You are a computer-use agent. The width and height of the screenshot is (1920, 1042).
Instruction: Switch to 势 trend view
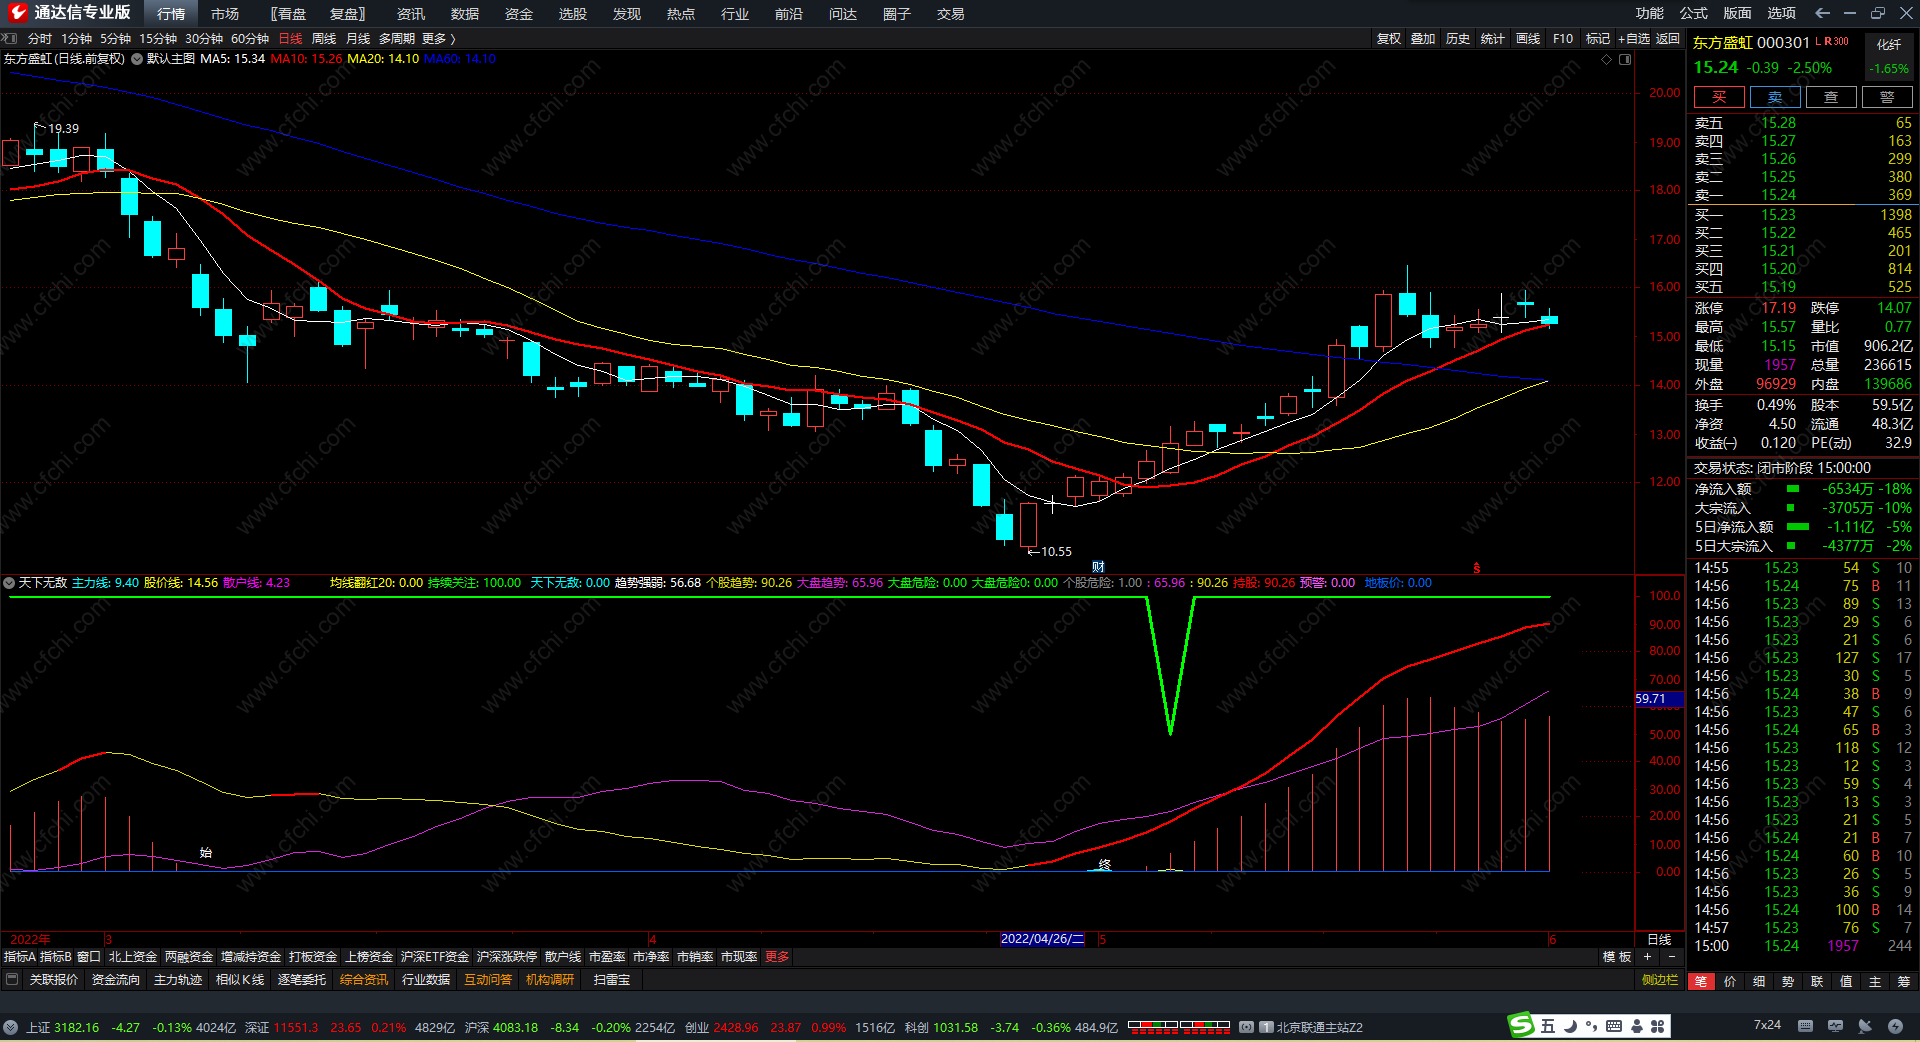[1788, 982]
